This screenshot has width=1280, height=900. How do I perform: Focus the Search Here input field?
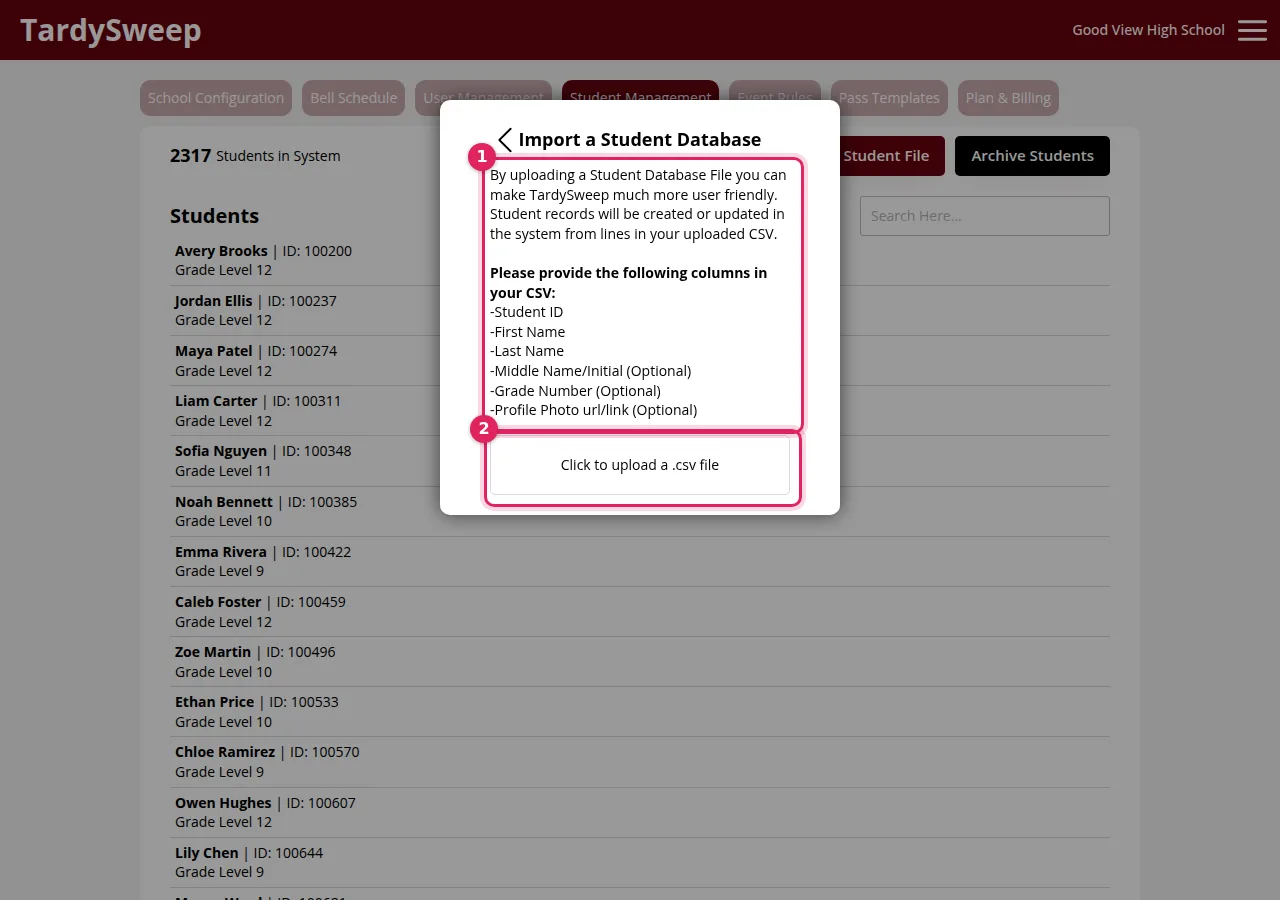985,216
